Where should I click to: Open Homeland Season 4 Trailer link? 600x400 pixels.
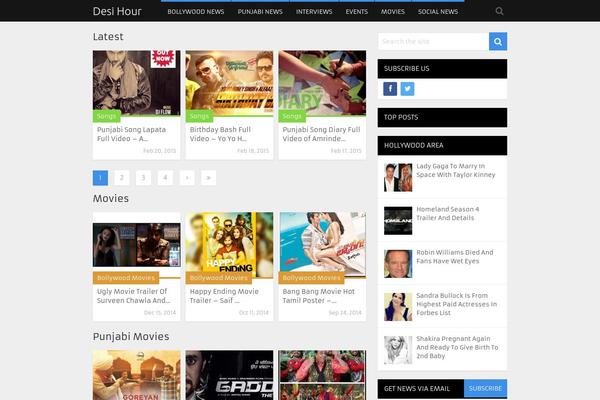[x=448, y=214]
